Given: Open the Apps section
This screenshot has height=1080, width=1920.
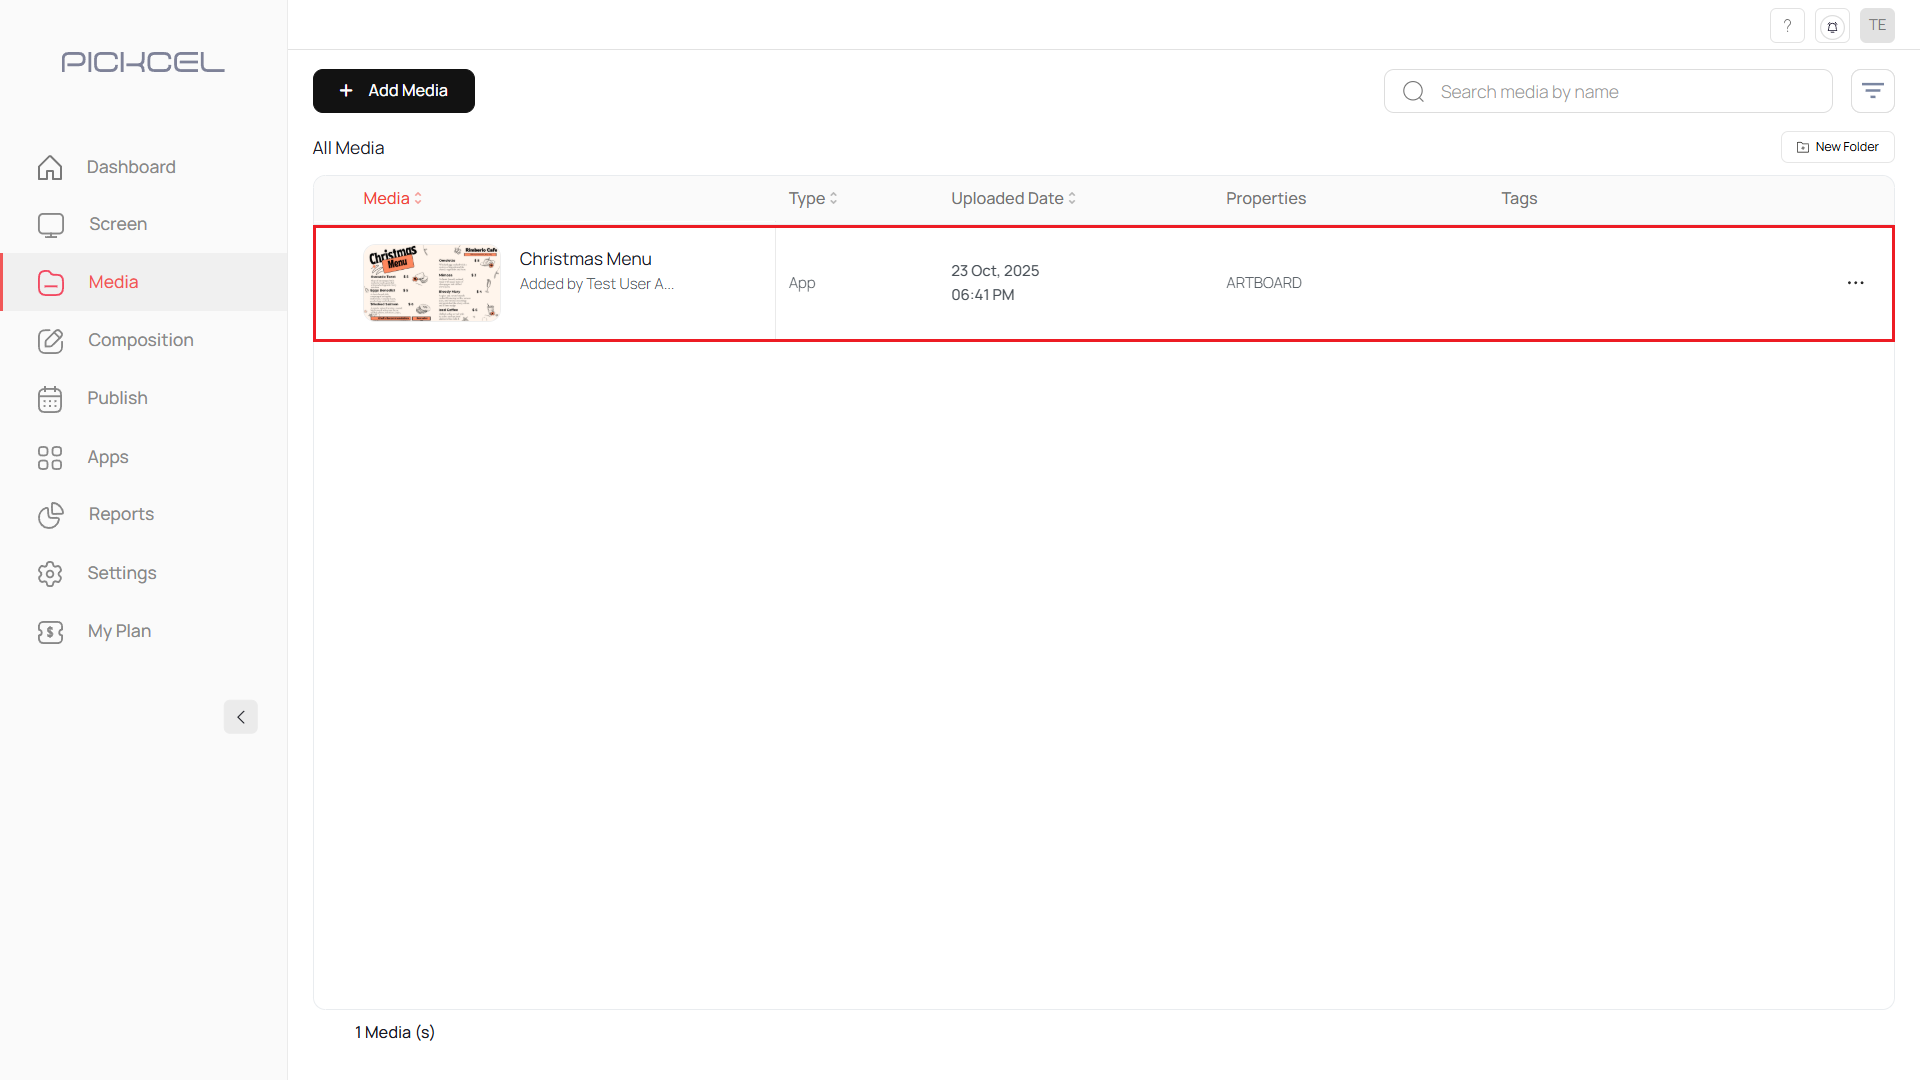Looking at the screenshot, I should [x=107, y=457].
